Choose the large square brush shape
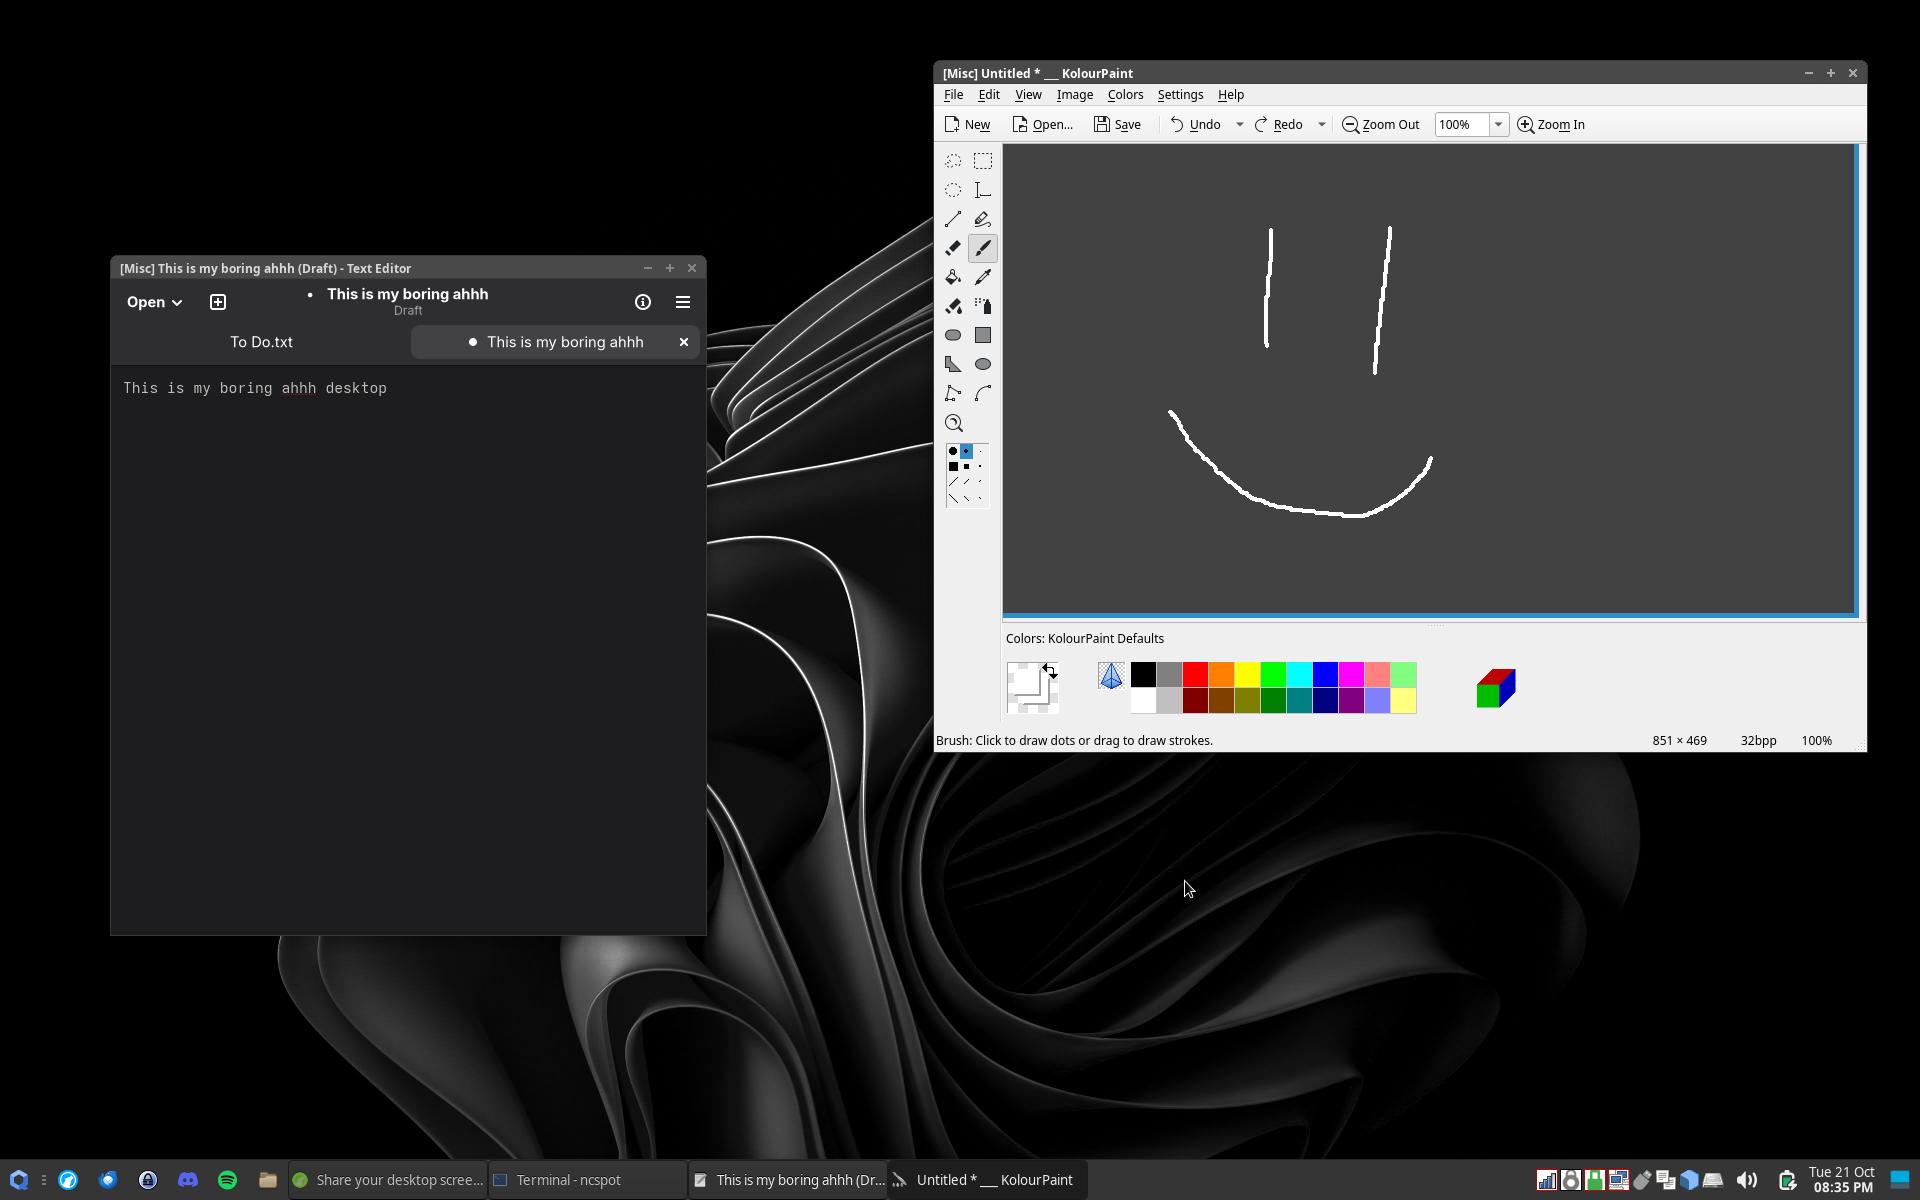This screenshot has height=1200, width=1920. tap(953, 467)
